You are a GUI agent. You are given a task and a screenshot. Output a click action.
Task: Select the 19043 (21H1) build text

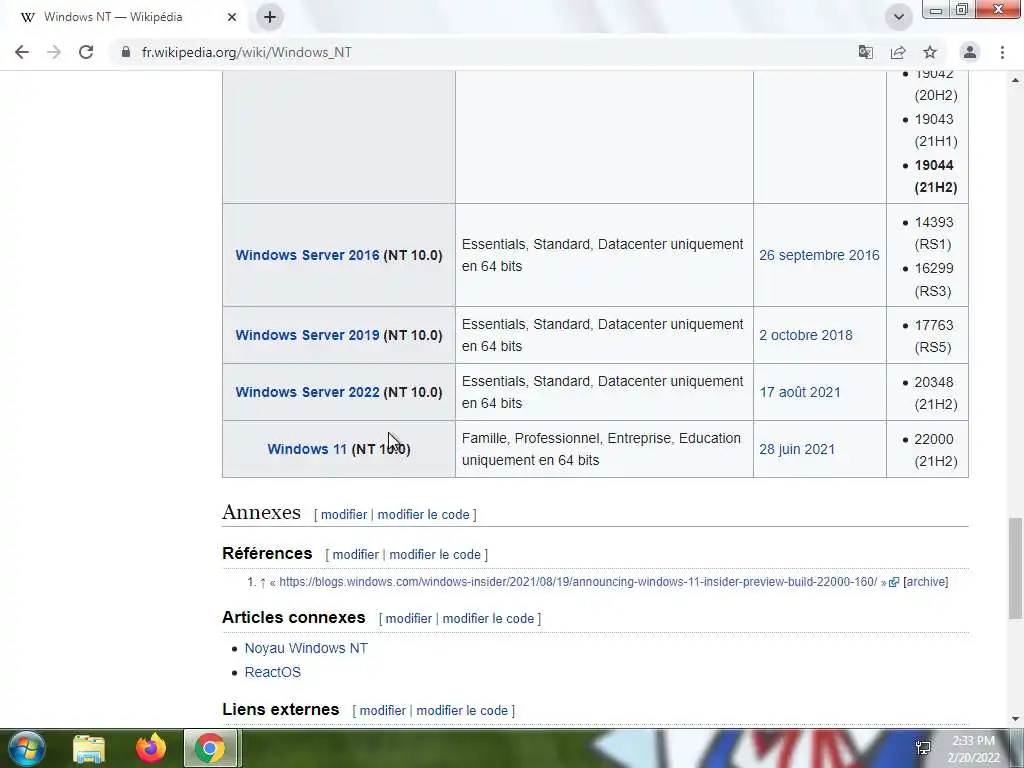(935, 130)
